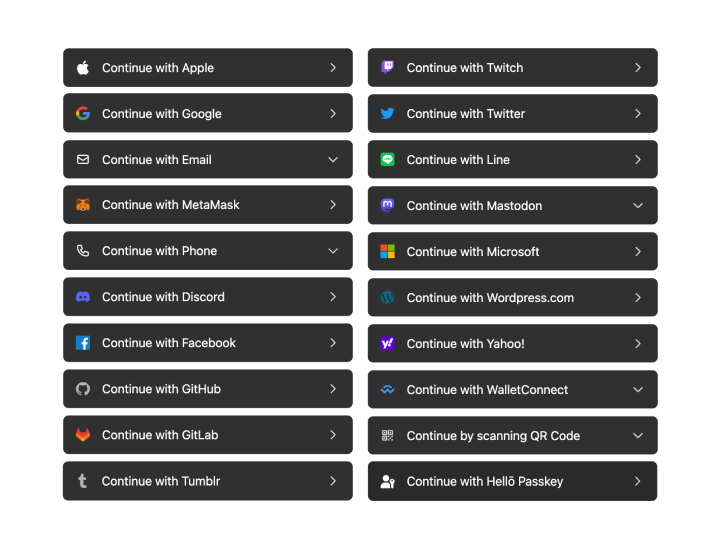Click the Discord logo icon

coord(83,297)
